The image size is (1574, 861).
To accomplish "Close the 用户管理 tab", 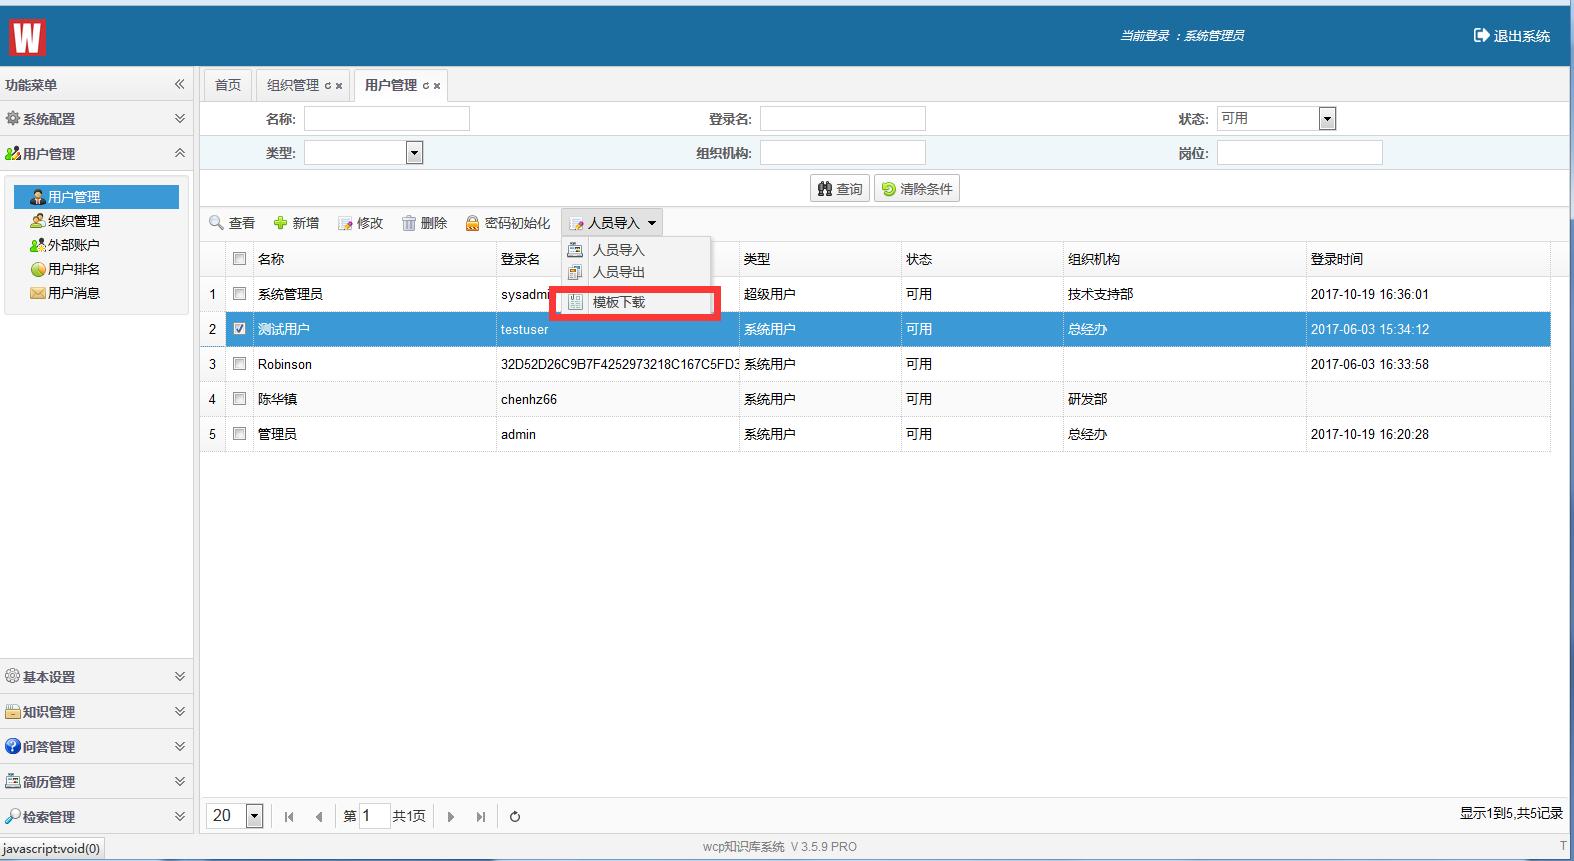I will click(437, 86).
